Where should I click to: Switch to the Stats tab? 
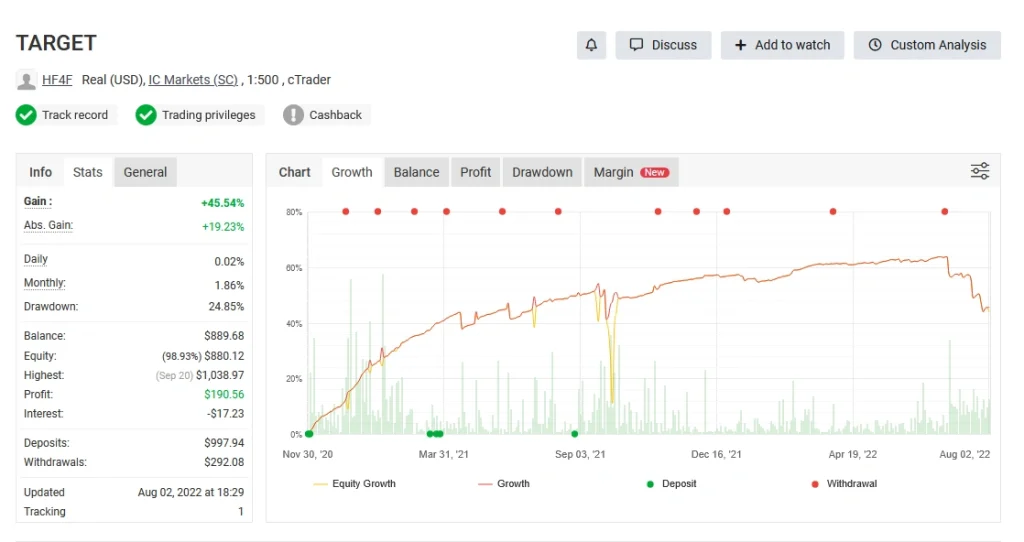88,172
